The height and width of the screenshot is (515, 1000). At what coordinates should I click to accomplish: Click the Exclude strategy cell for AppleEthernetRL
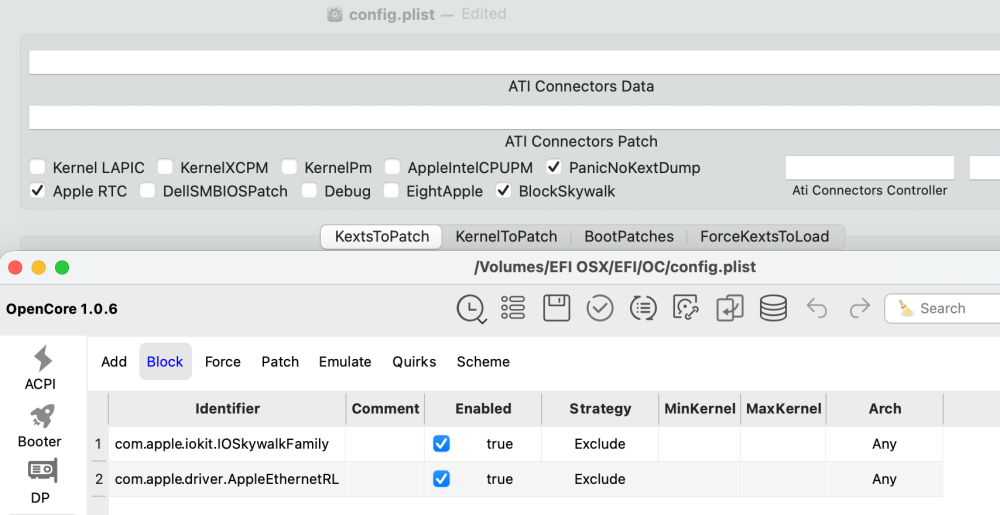click(599, 479)
